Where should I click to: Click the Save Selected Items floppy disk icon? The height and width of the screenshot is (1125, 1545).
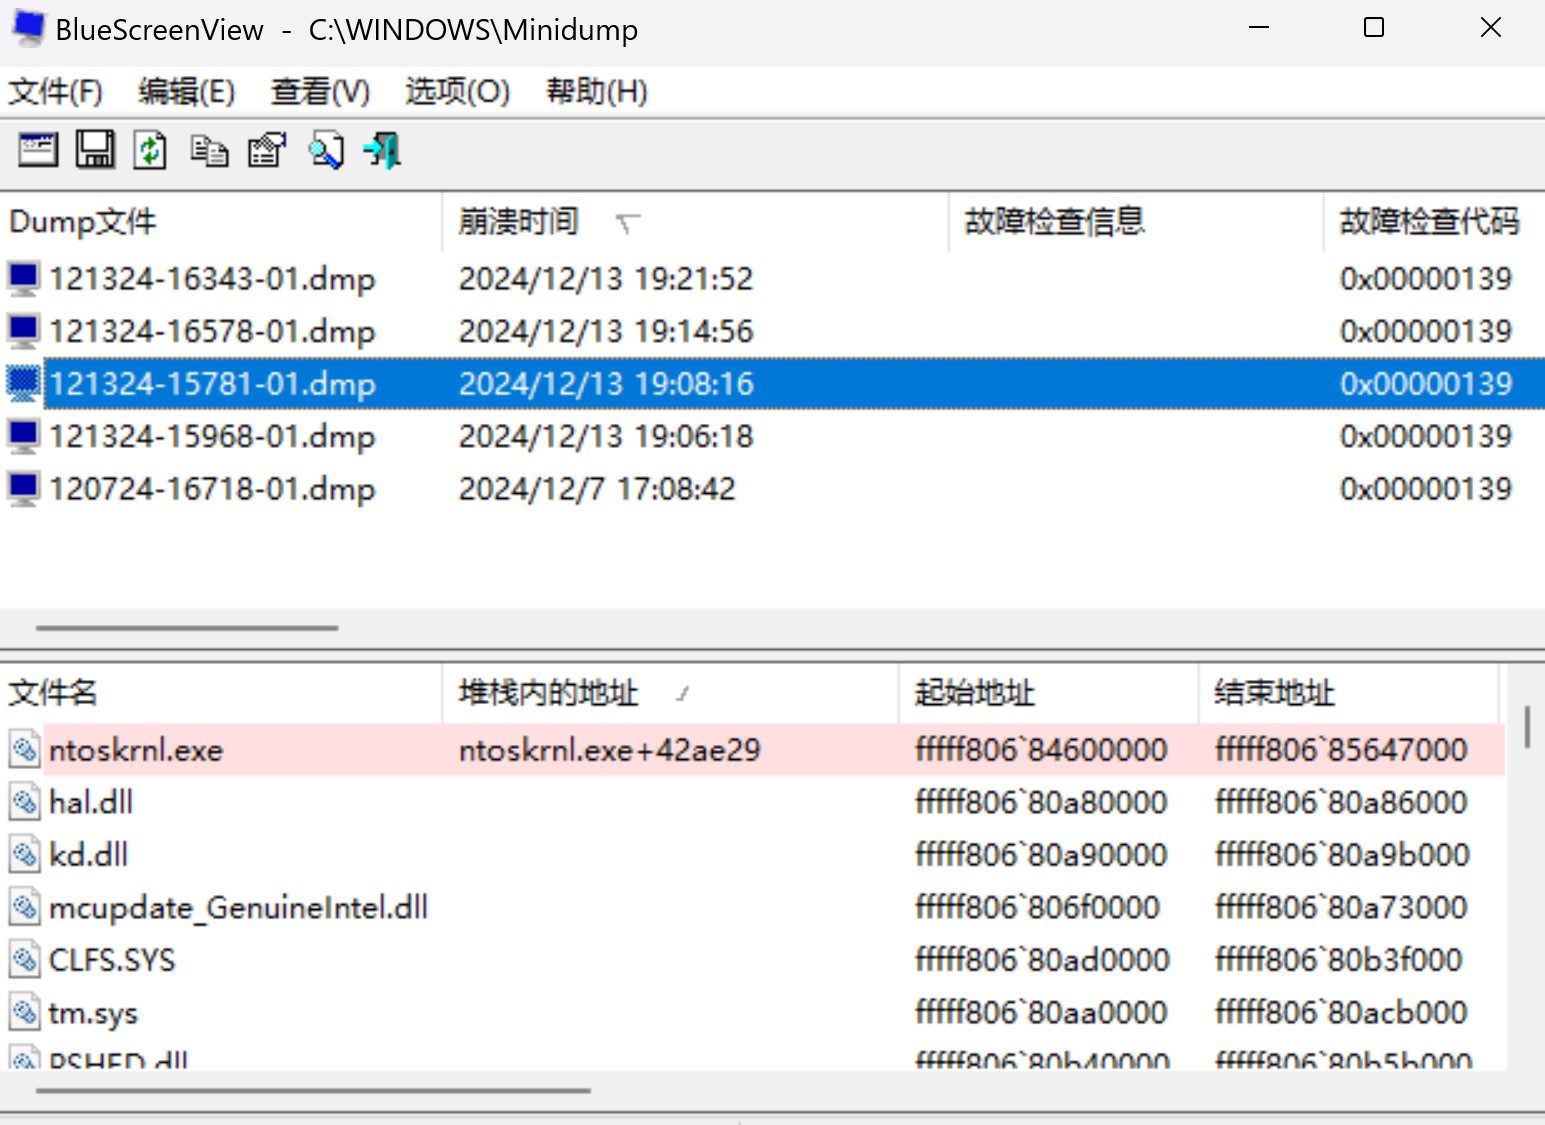(94, 150)
